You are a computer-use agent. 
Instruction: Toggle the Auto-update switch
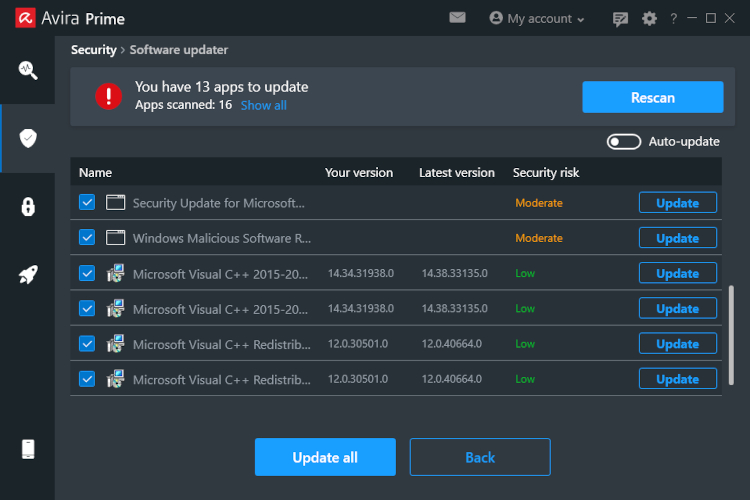pyautogui.click(x=624, y=141)
